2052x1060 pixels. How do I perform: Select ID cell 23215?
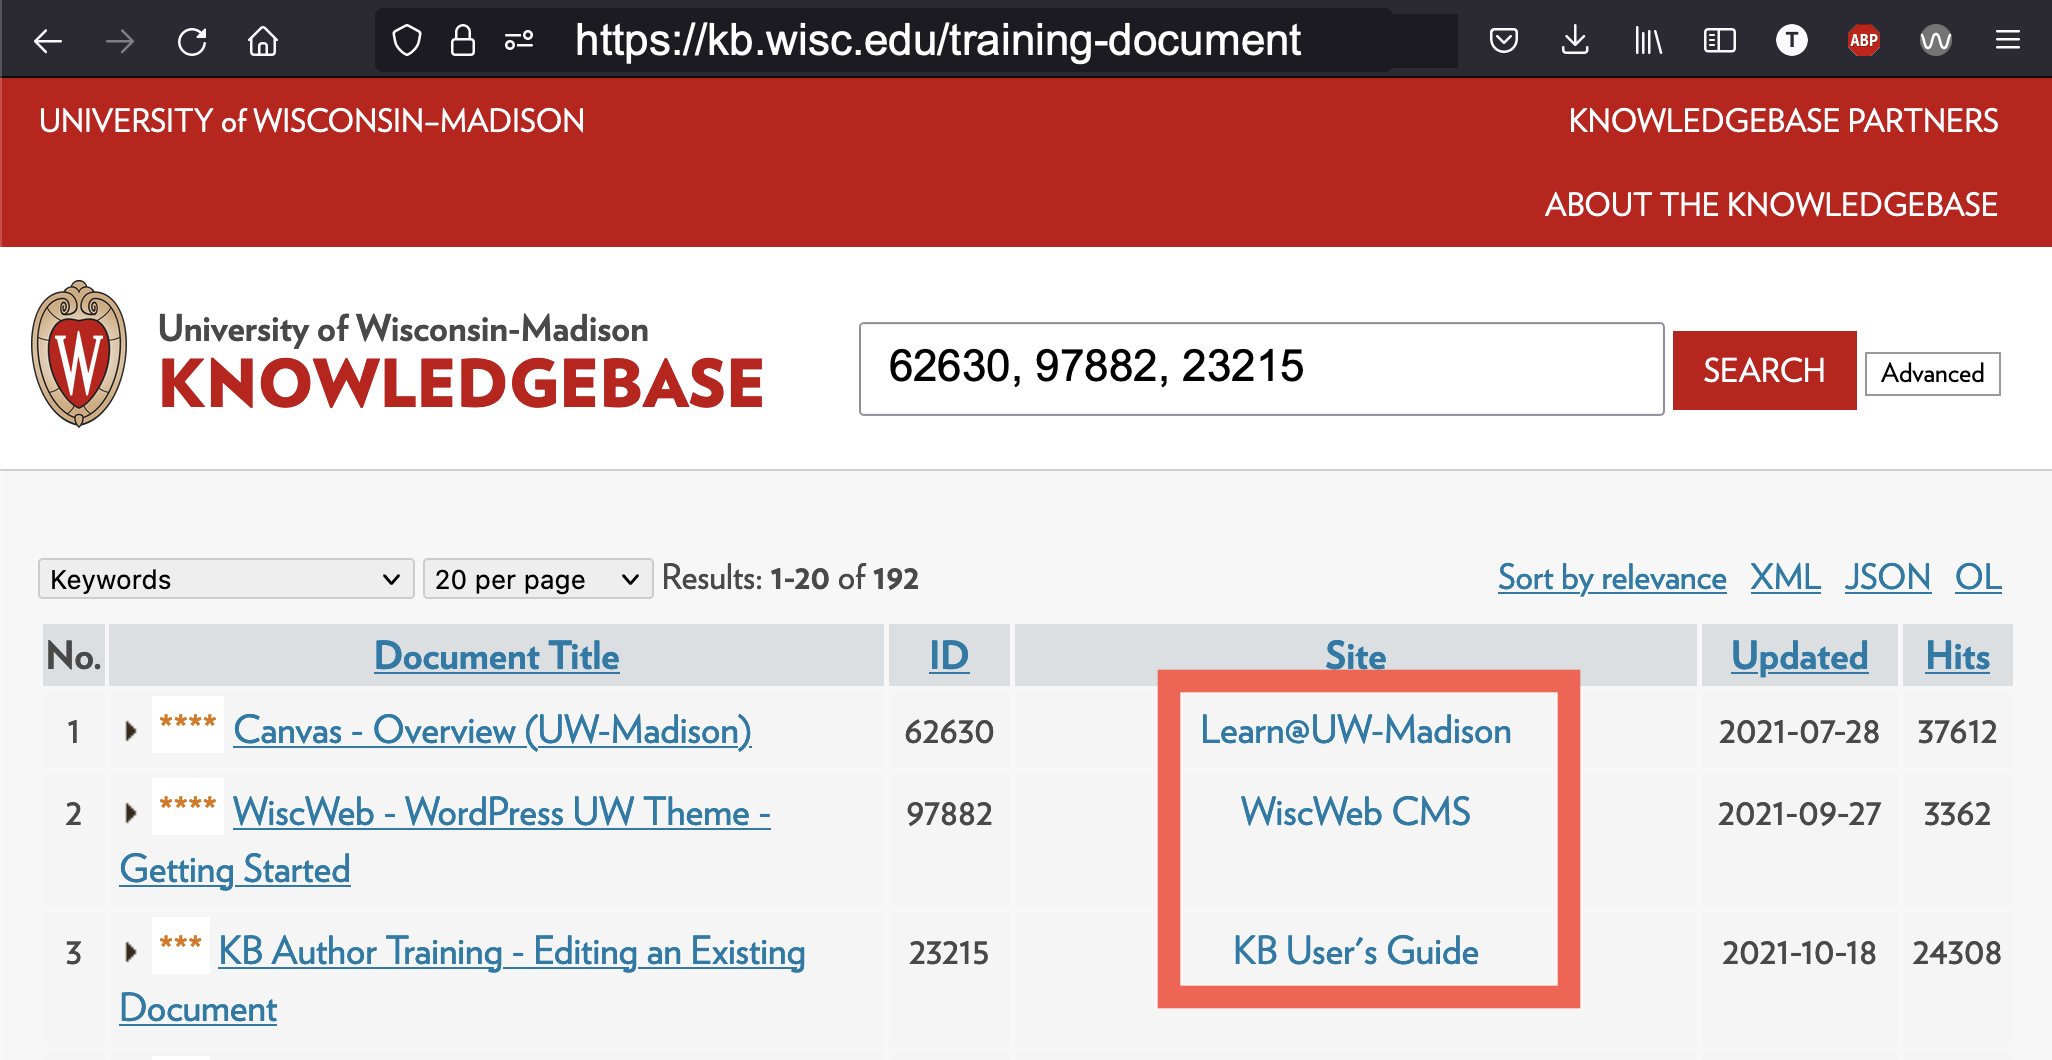pyautogui.click(x=949, y=953)
